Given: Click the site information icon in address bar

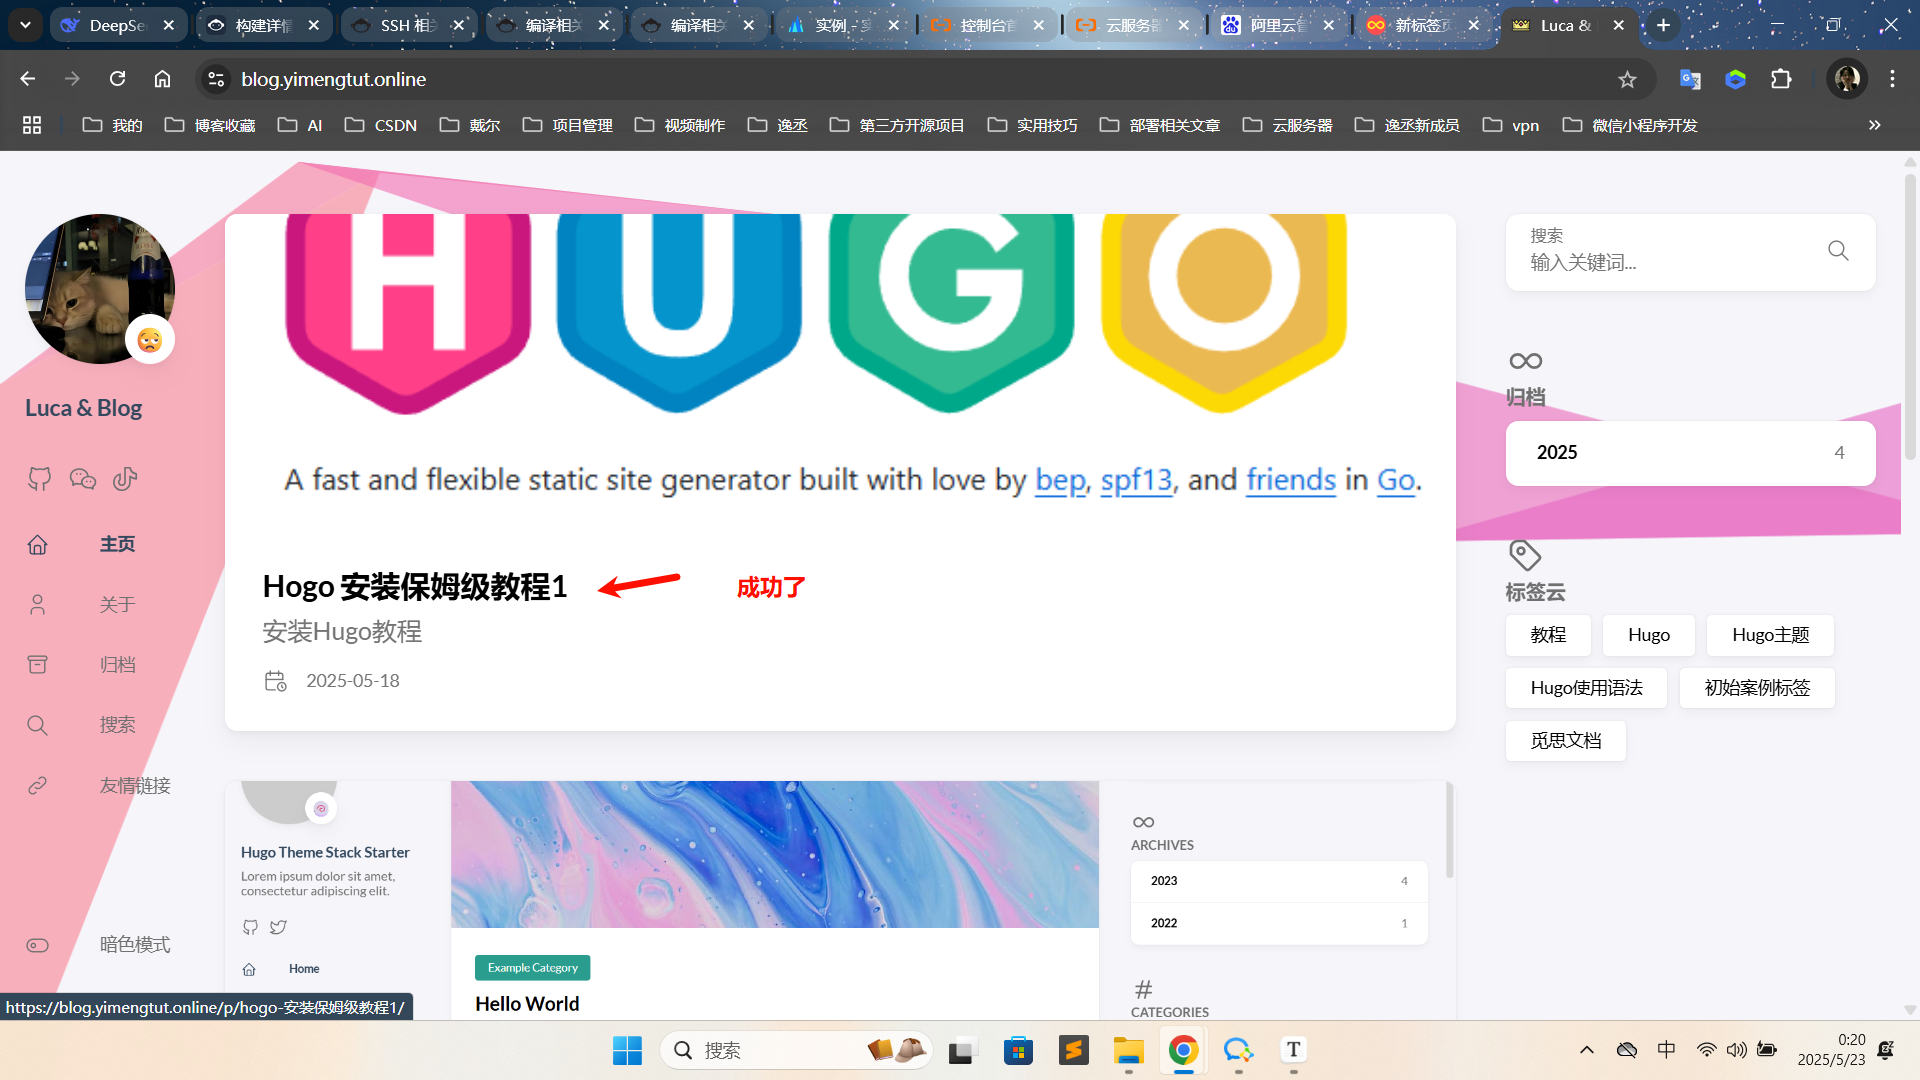Looking at the screenshot, I should (x=216, y=79).
